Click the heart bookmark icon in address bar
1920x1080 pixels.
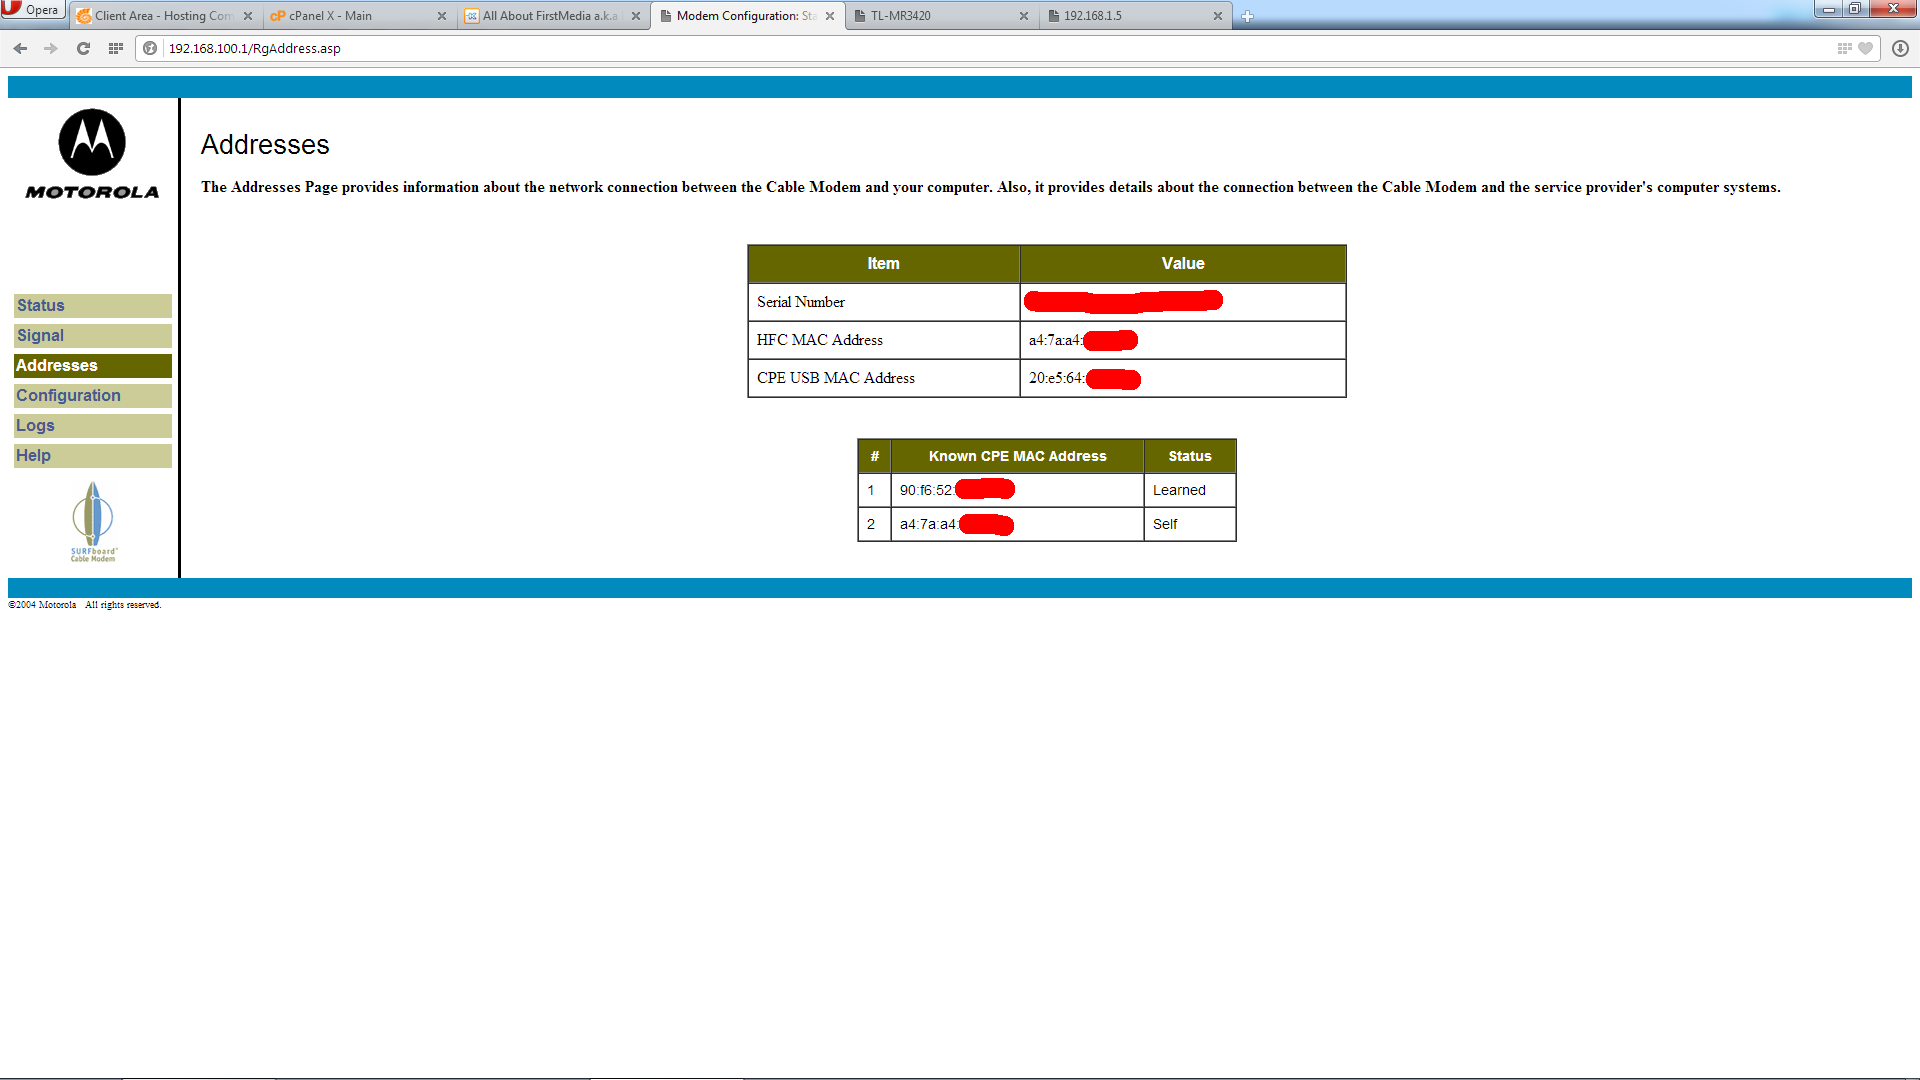[x=1865, y=48]
